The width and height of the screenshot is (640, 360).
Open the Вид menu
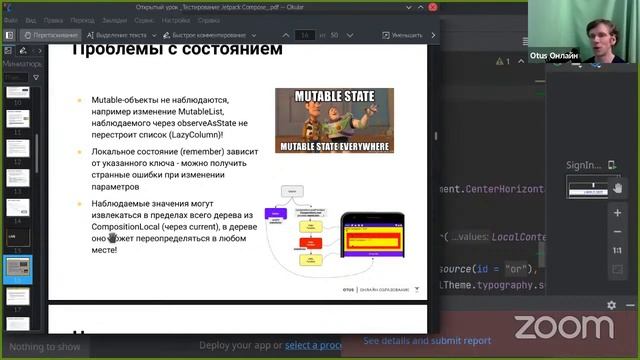(x=31, y=20)
